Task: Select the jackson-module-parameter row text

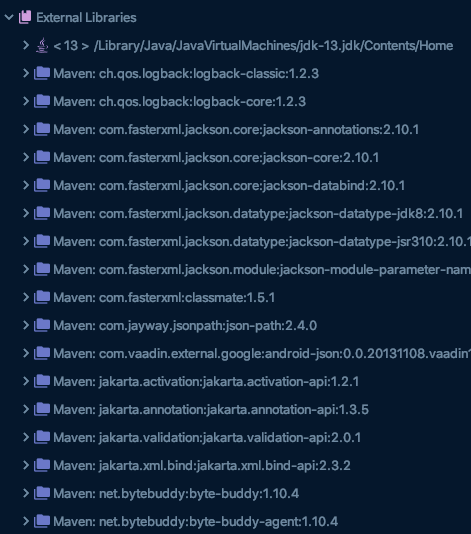Action: point(262,269)
